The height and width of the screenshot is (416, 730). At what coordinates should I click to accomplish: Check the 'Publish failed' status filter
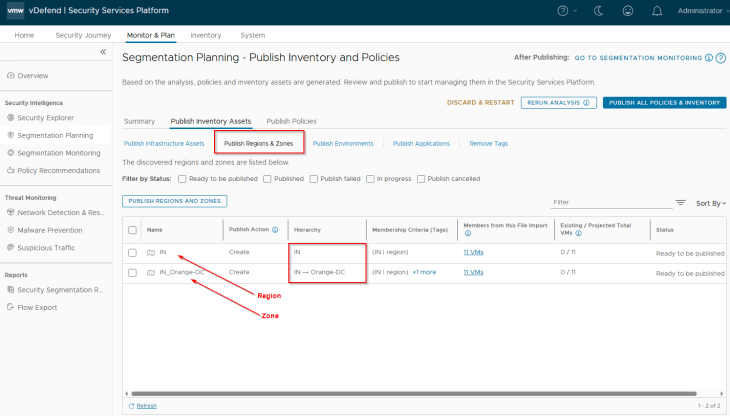pyautogui.click(x=313, y=179)
